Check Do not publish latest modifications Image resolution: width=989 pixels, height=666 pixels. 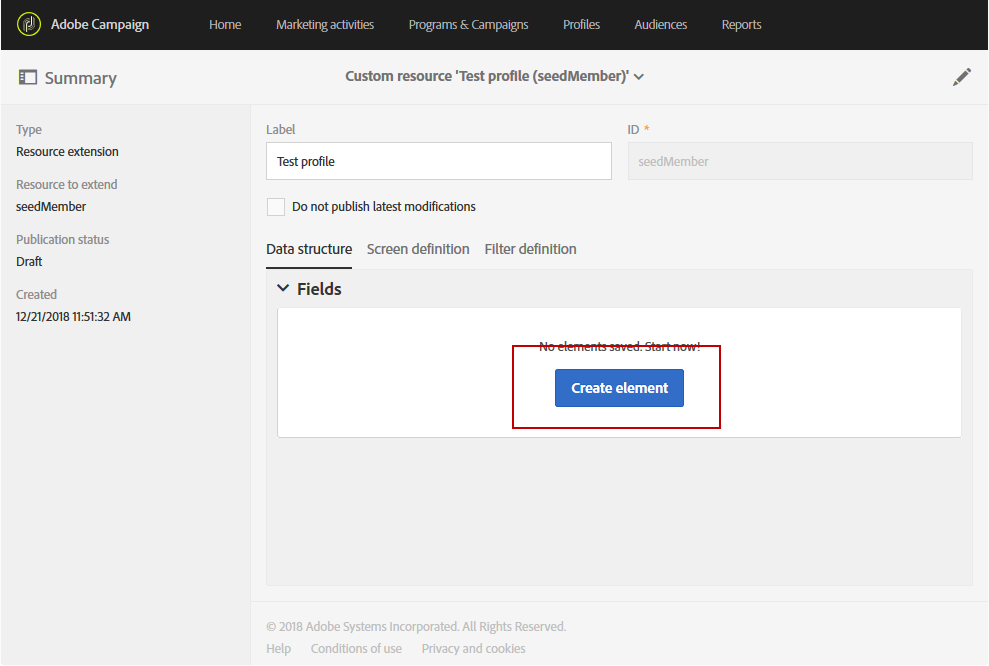pyautogui.click(x=276, y=207)
